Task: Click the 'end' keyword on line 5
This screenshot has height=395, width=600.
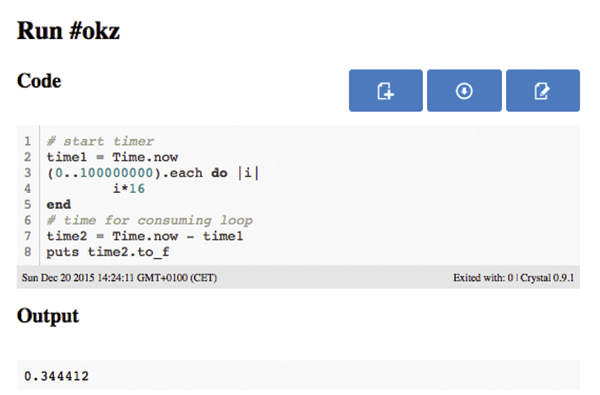Action: coord(59,204)
